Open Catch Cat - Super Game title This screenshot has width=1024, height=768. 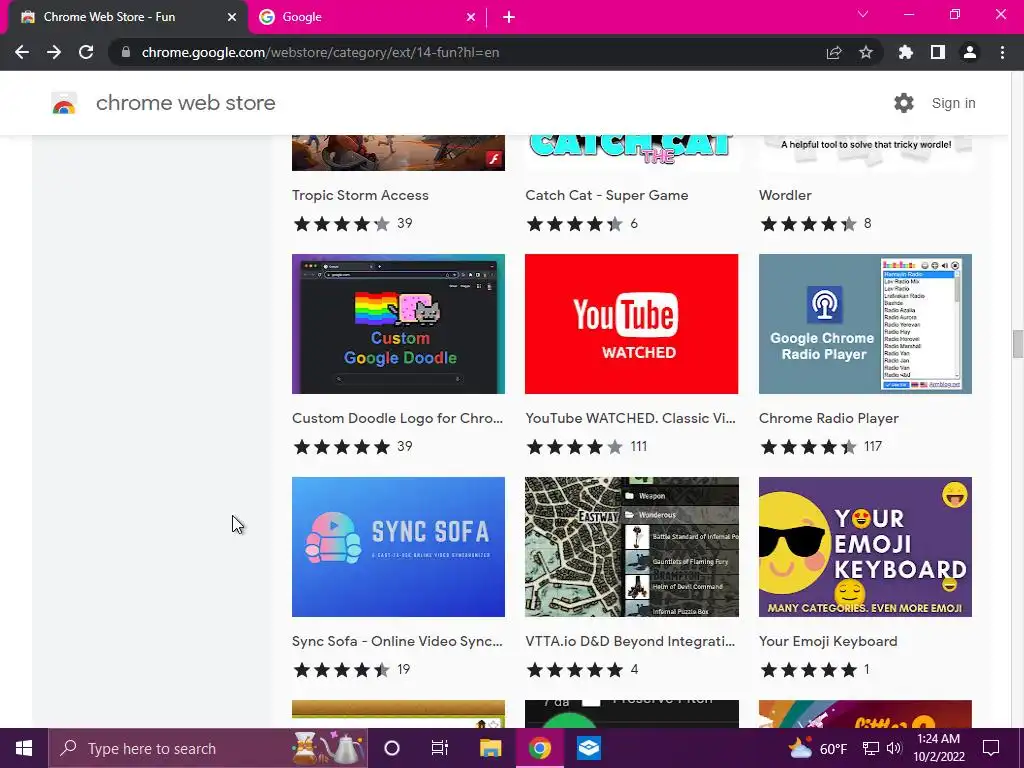pyautogui.click(x=607, y=195)
